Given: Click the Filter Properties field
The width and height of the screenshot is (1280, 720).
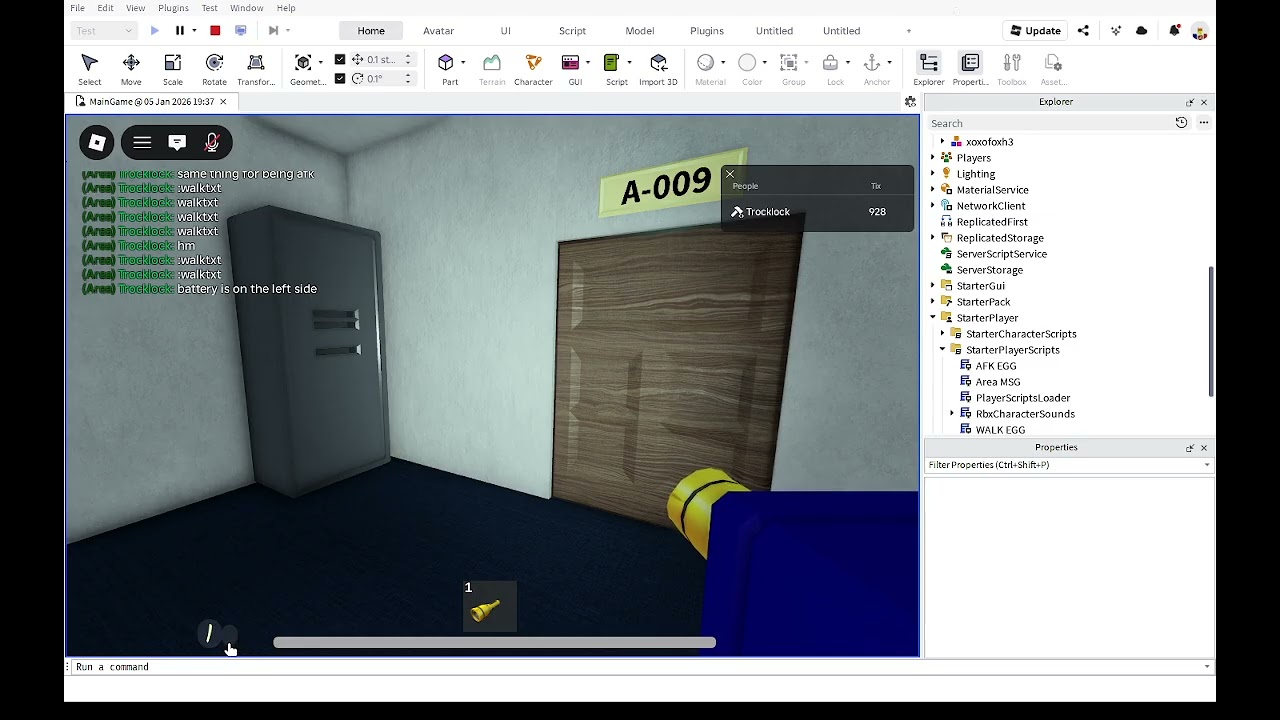Looking at the screenshot, I should (1068, 465).
